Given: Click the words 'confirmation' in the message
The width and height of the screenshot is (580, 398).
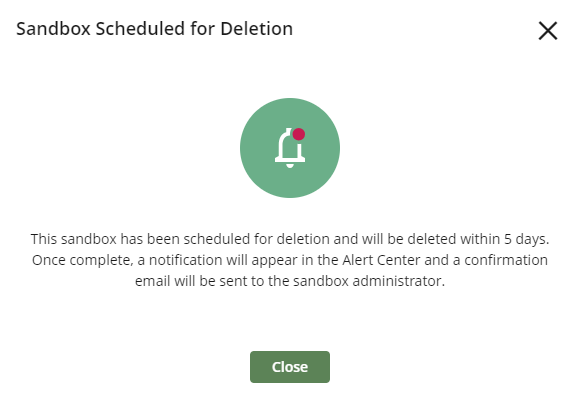Looking at the screenshot, I should coord(506,260).
